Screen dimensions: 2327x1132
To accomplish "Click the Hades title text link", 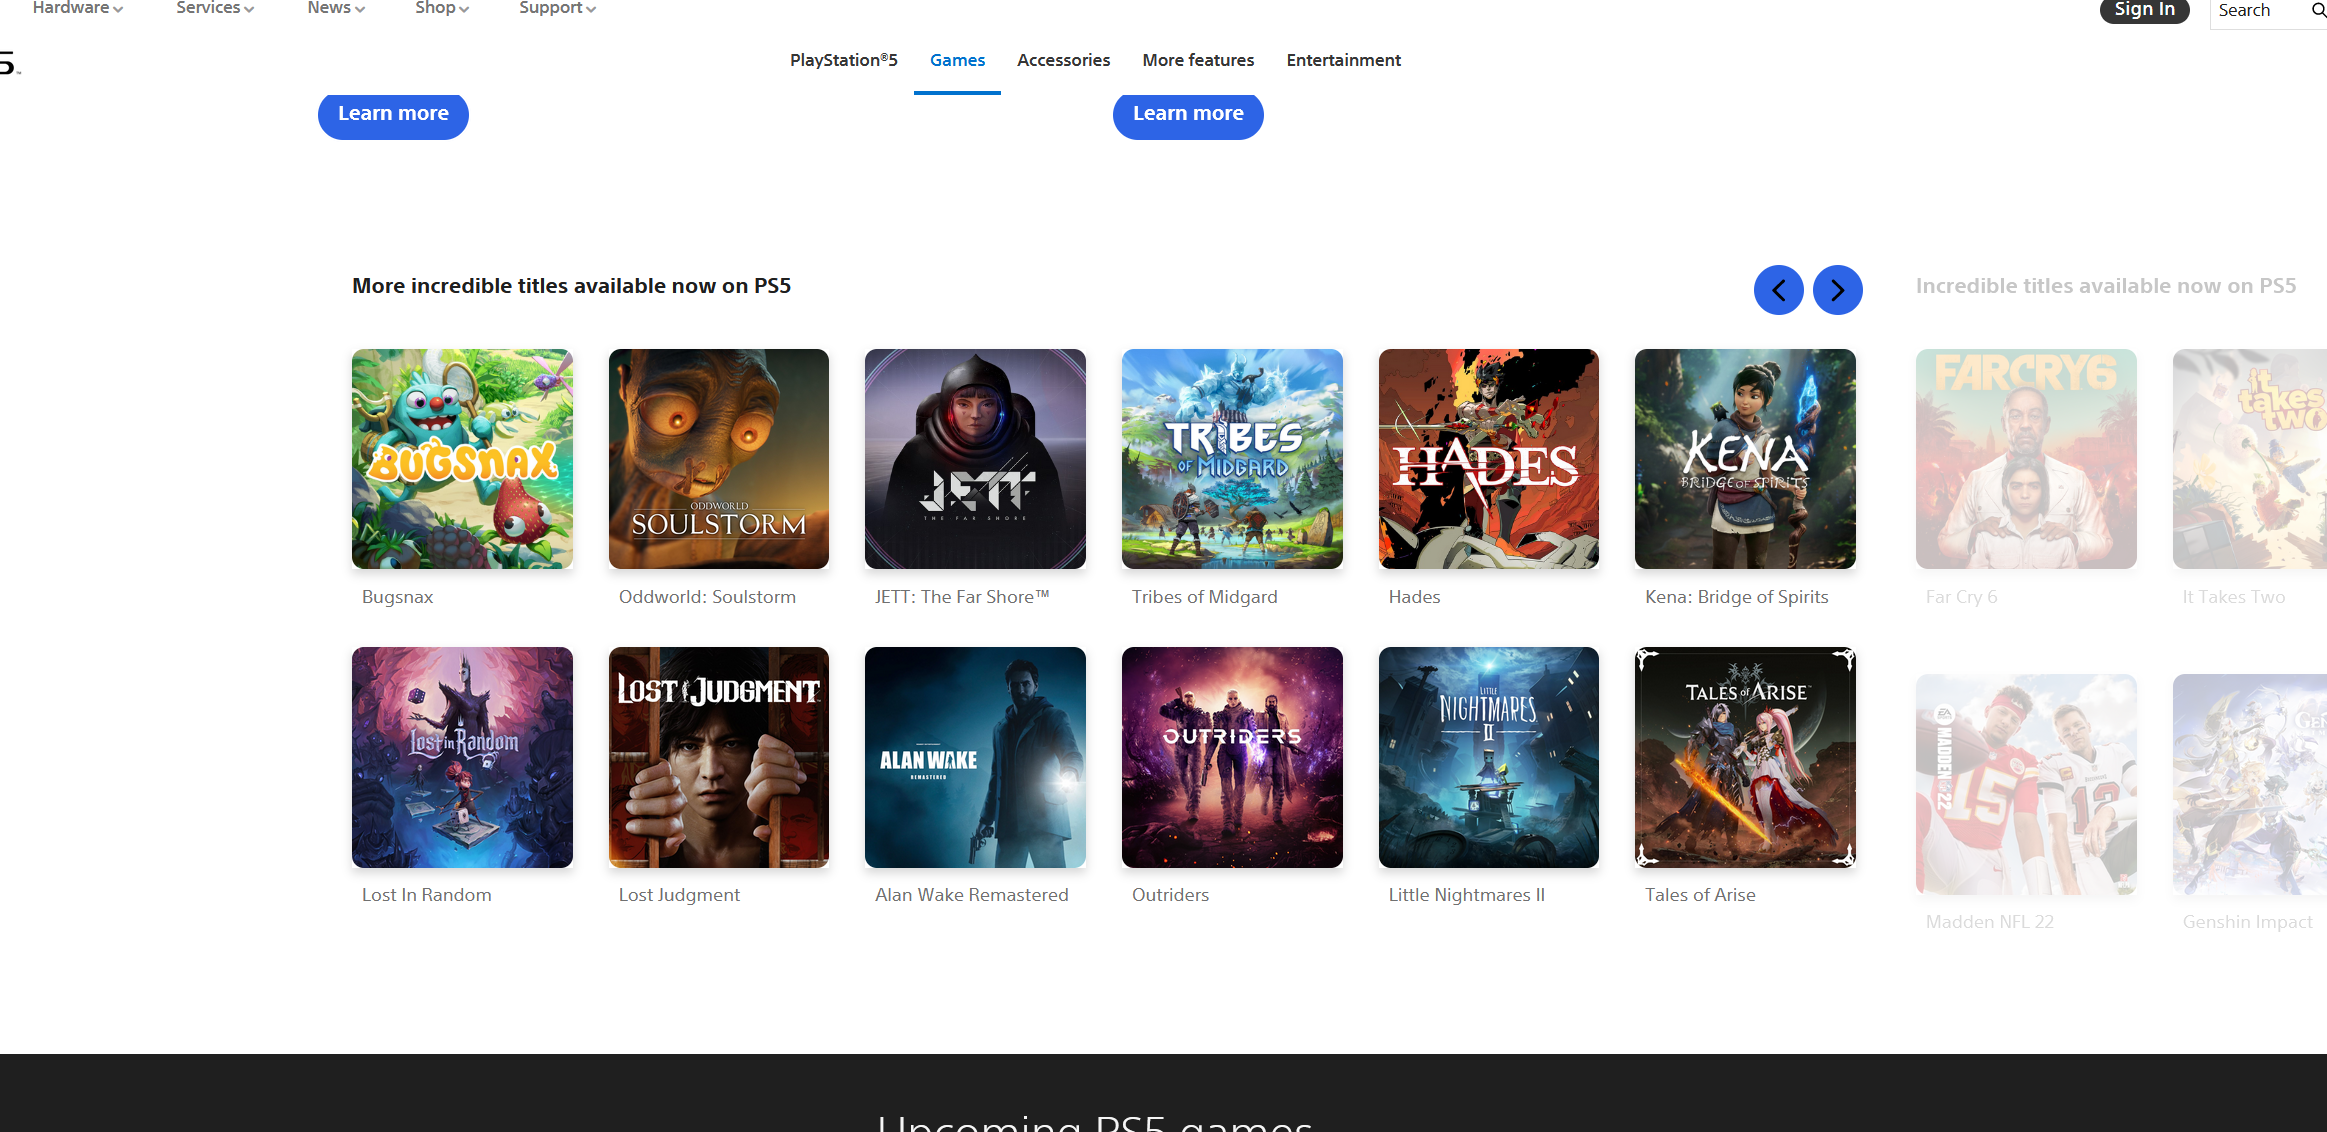I will (1414, 597).
